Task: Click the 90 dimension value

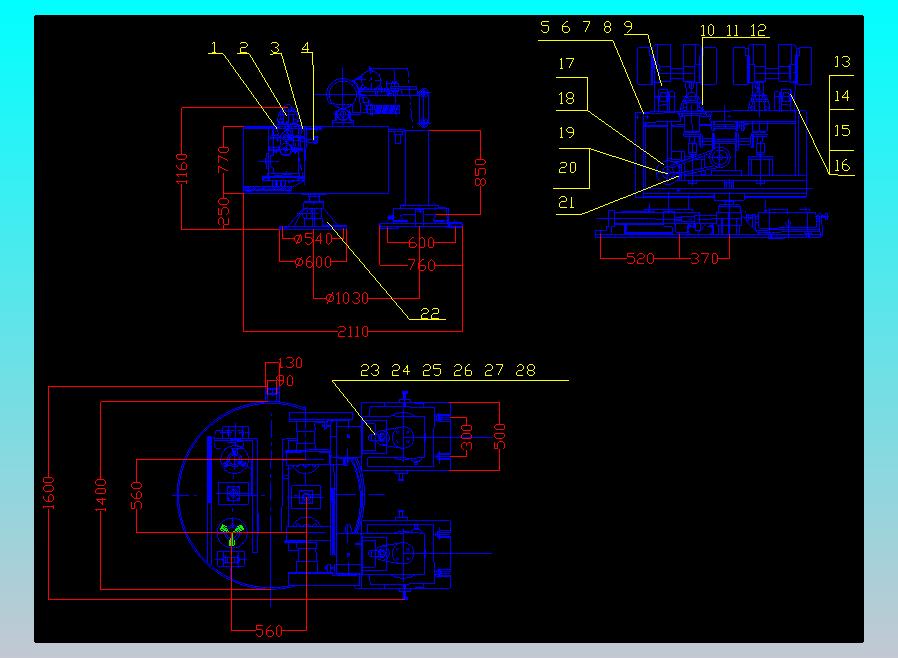Action: (x=286, y=380)
